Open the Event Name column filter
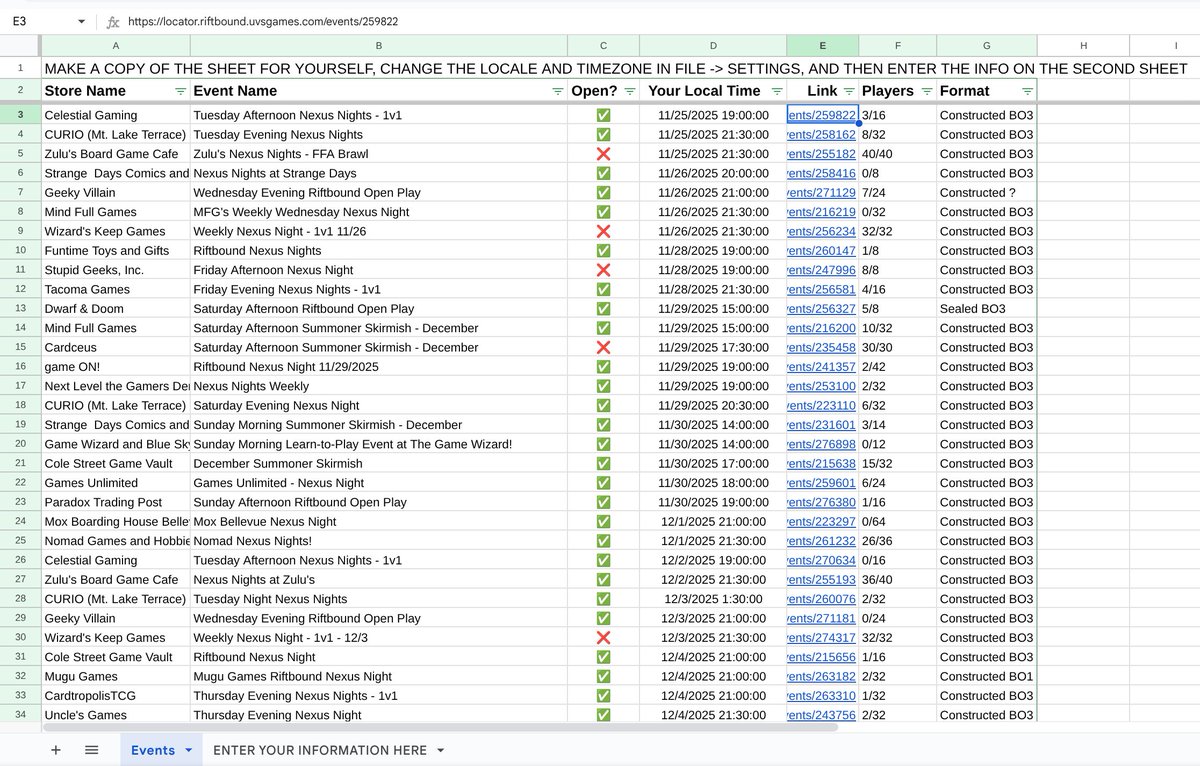 557,90
